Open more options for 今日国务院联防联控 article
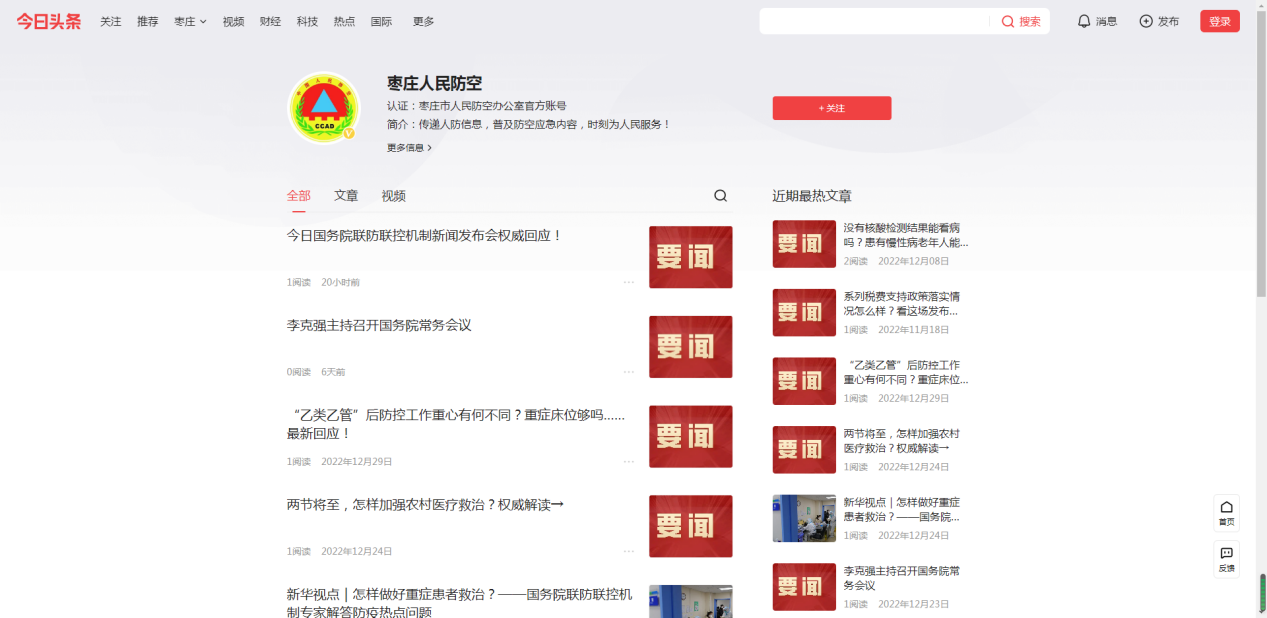The height and width of the screenshot is (618, 1267). point(629,282)
